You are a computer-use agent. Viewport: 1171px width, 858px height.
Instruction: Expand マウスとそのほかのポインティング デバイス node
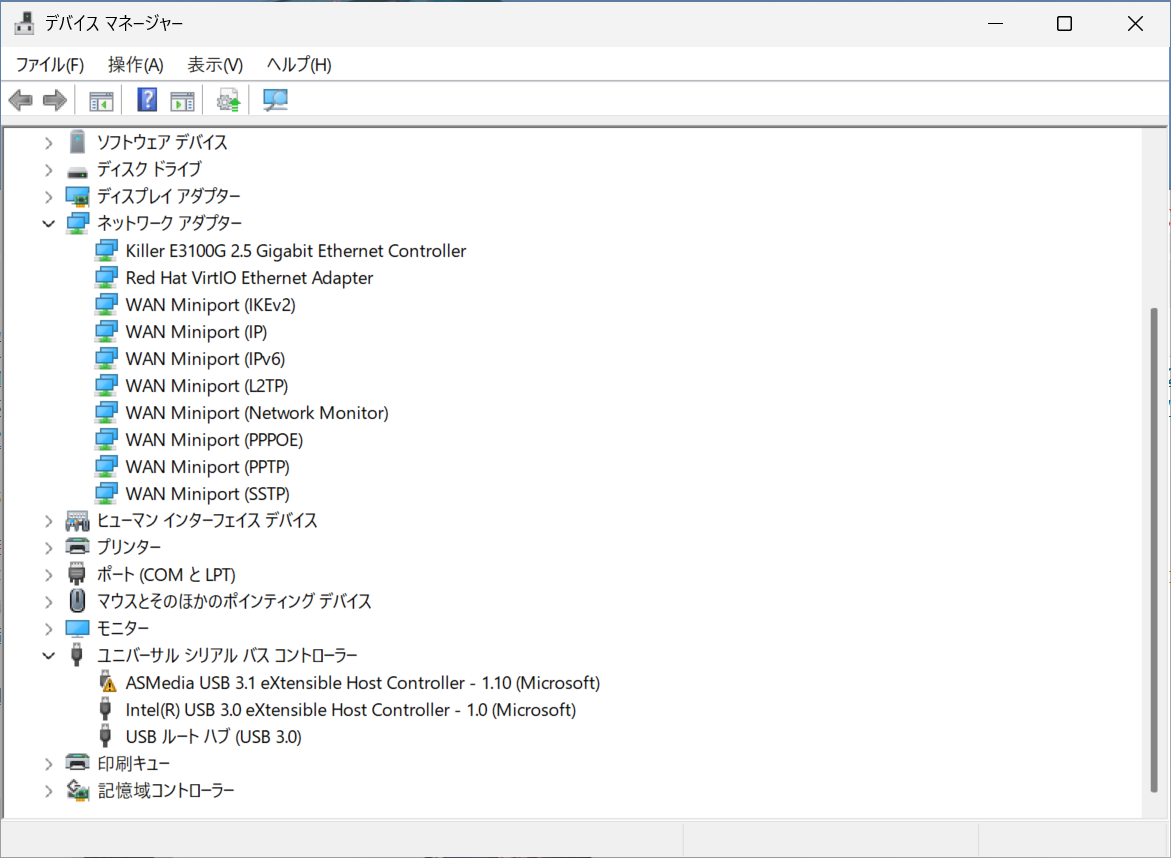[x=49, y=602]
